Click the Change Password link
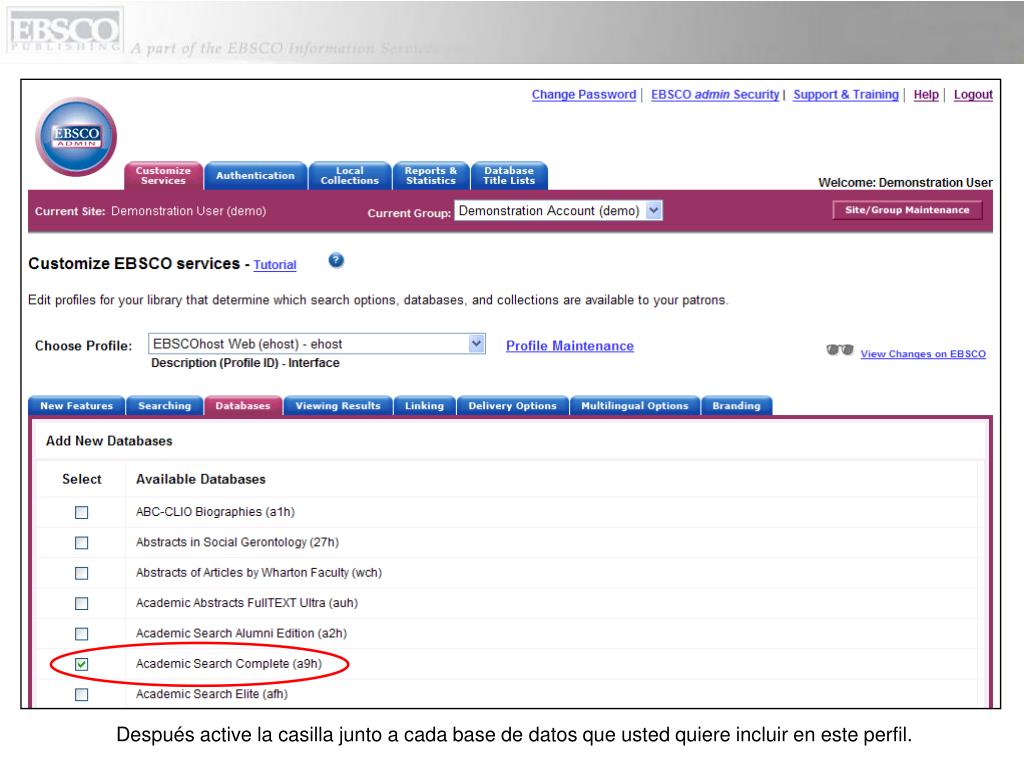The width and height of the screenshot is (1024, 768). [584, 95]
